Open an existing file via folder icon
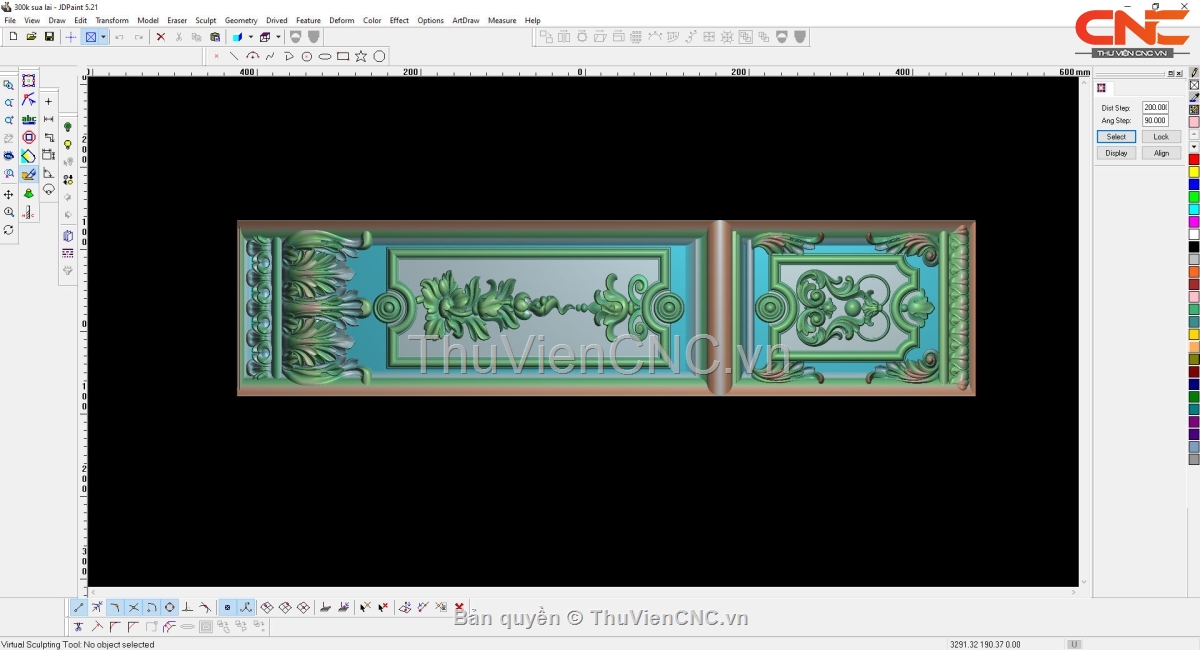This screenshot has width=1200, height=650. [x=31, y=37]
